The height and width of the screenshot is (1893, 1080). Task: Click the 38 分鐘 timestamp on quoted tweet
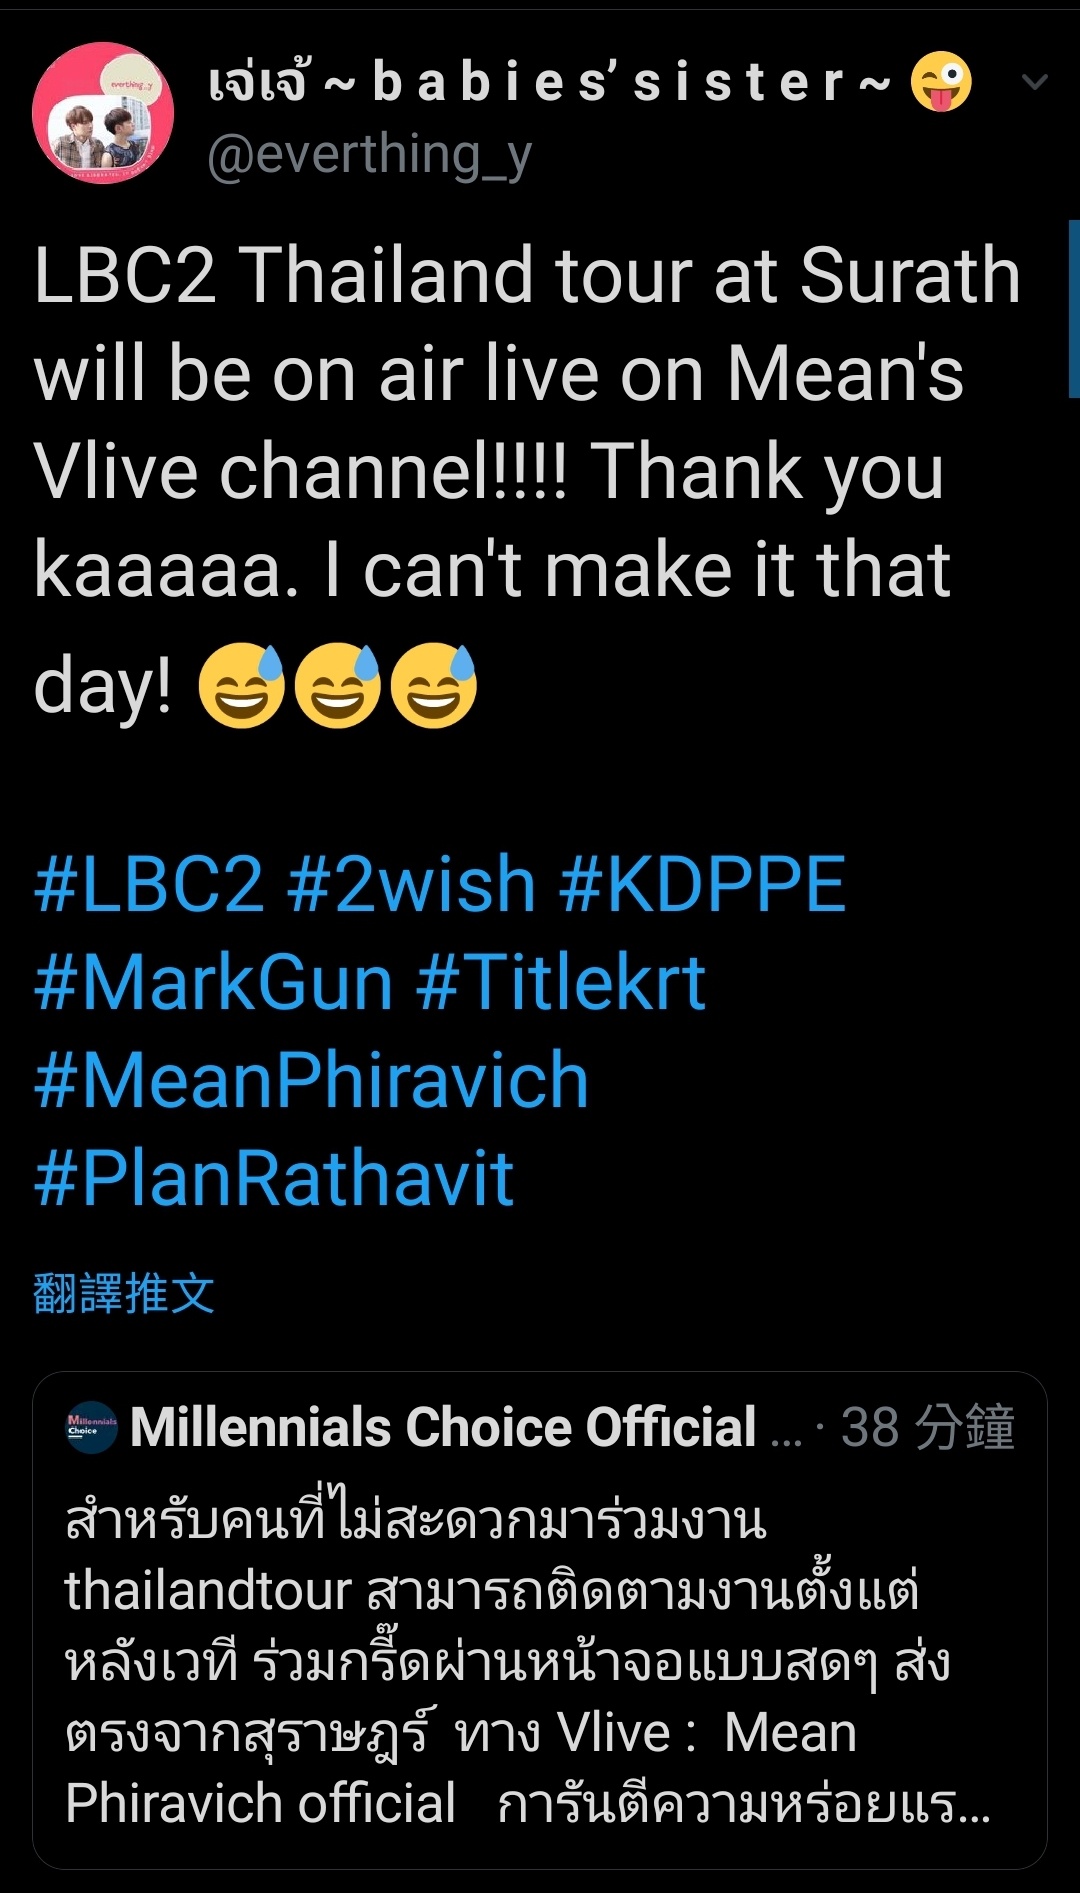tap(927, 1427)
